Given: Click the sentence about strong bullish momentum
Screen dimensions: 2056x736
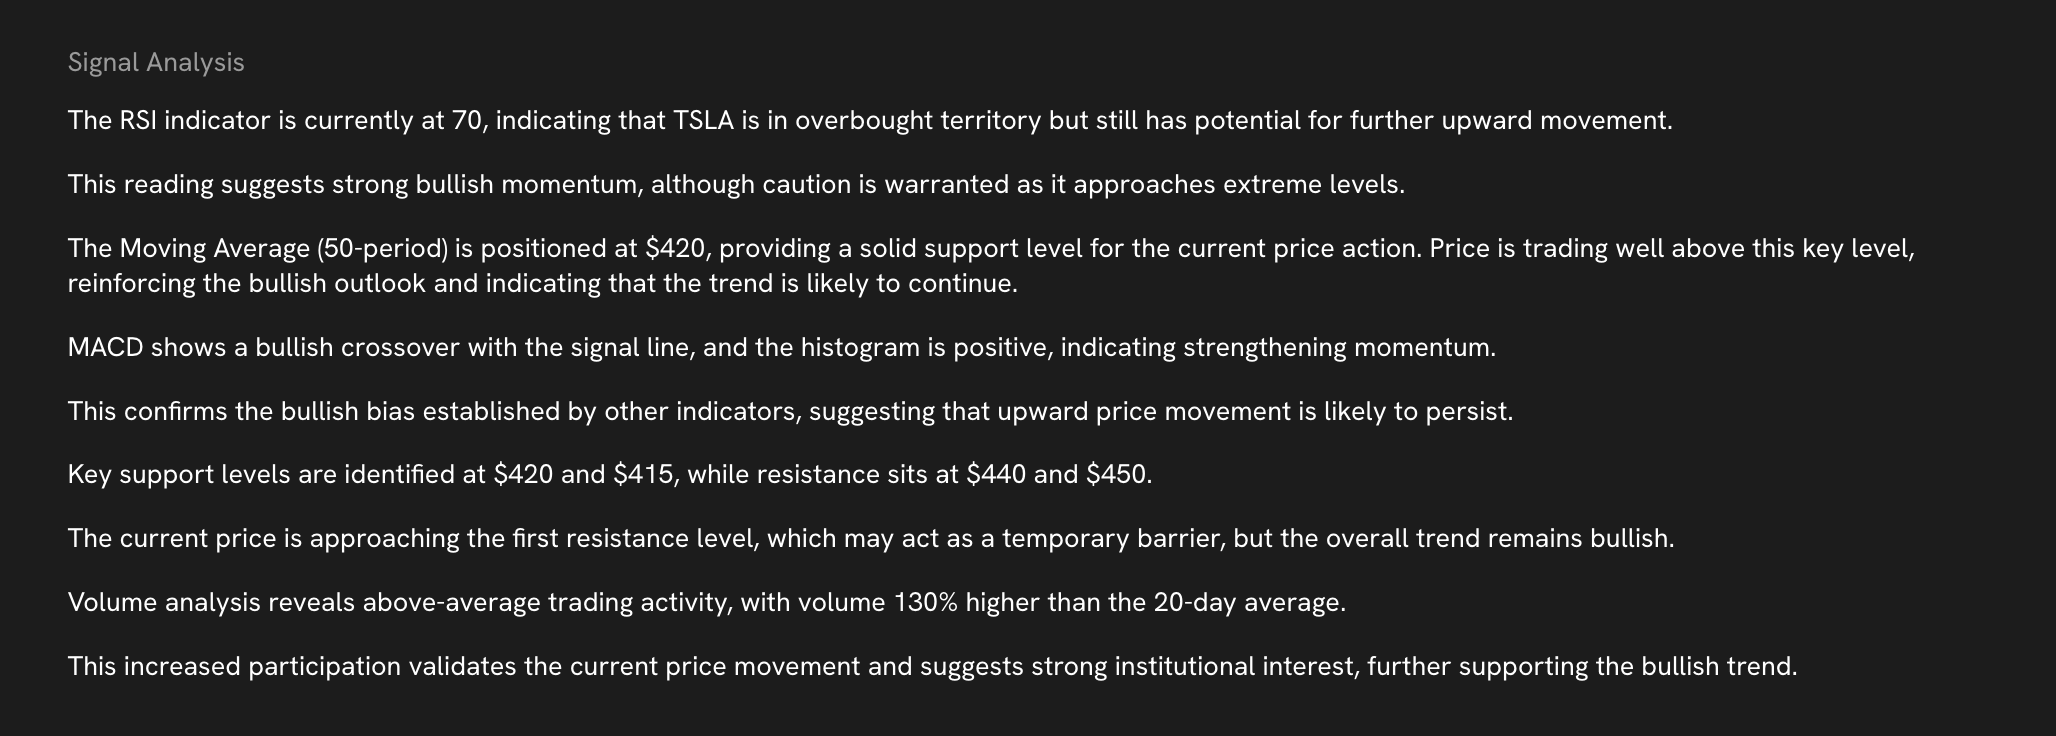Looking at the screenshot, I should point(735,185).
